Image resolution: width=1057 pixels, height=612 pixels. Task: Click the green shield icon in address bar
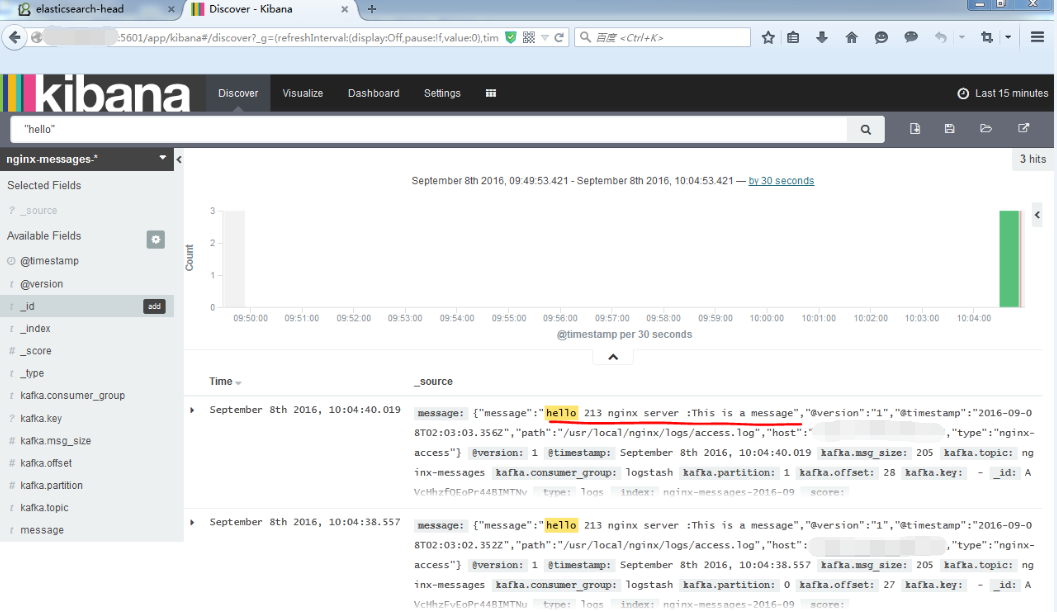511,38
